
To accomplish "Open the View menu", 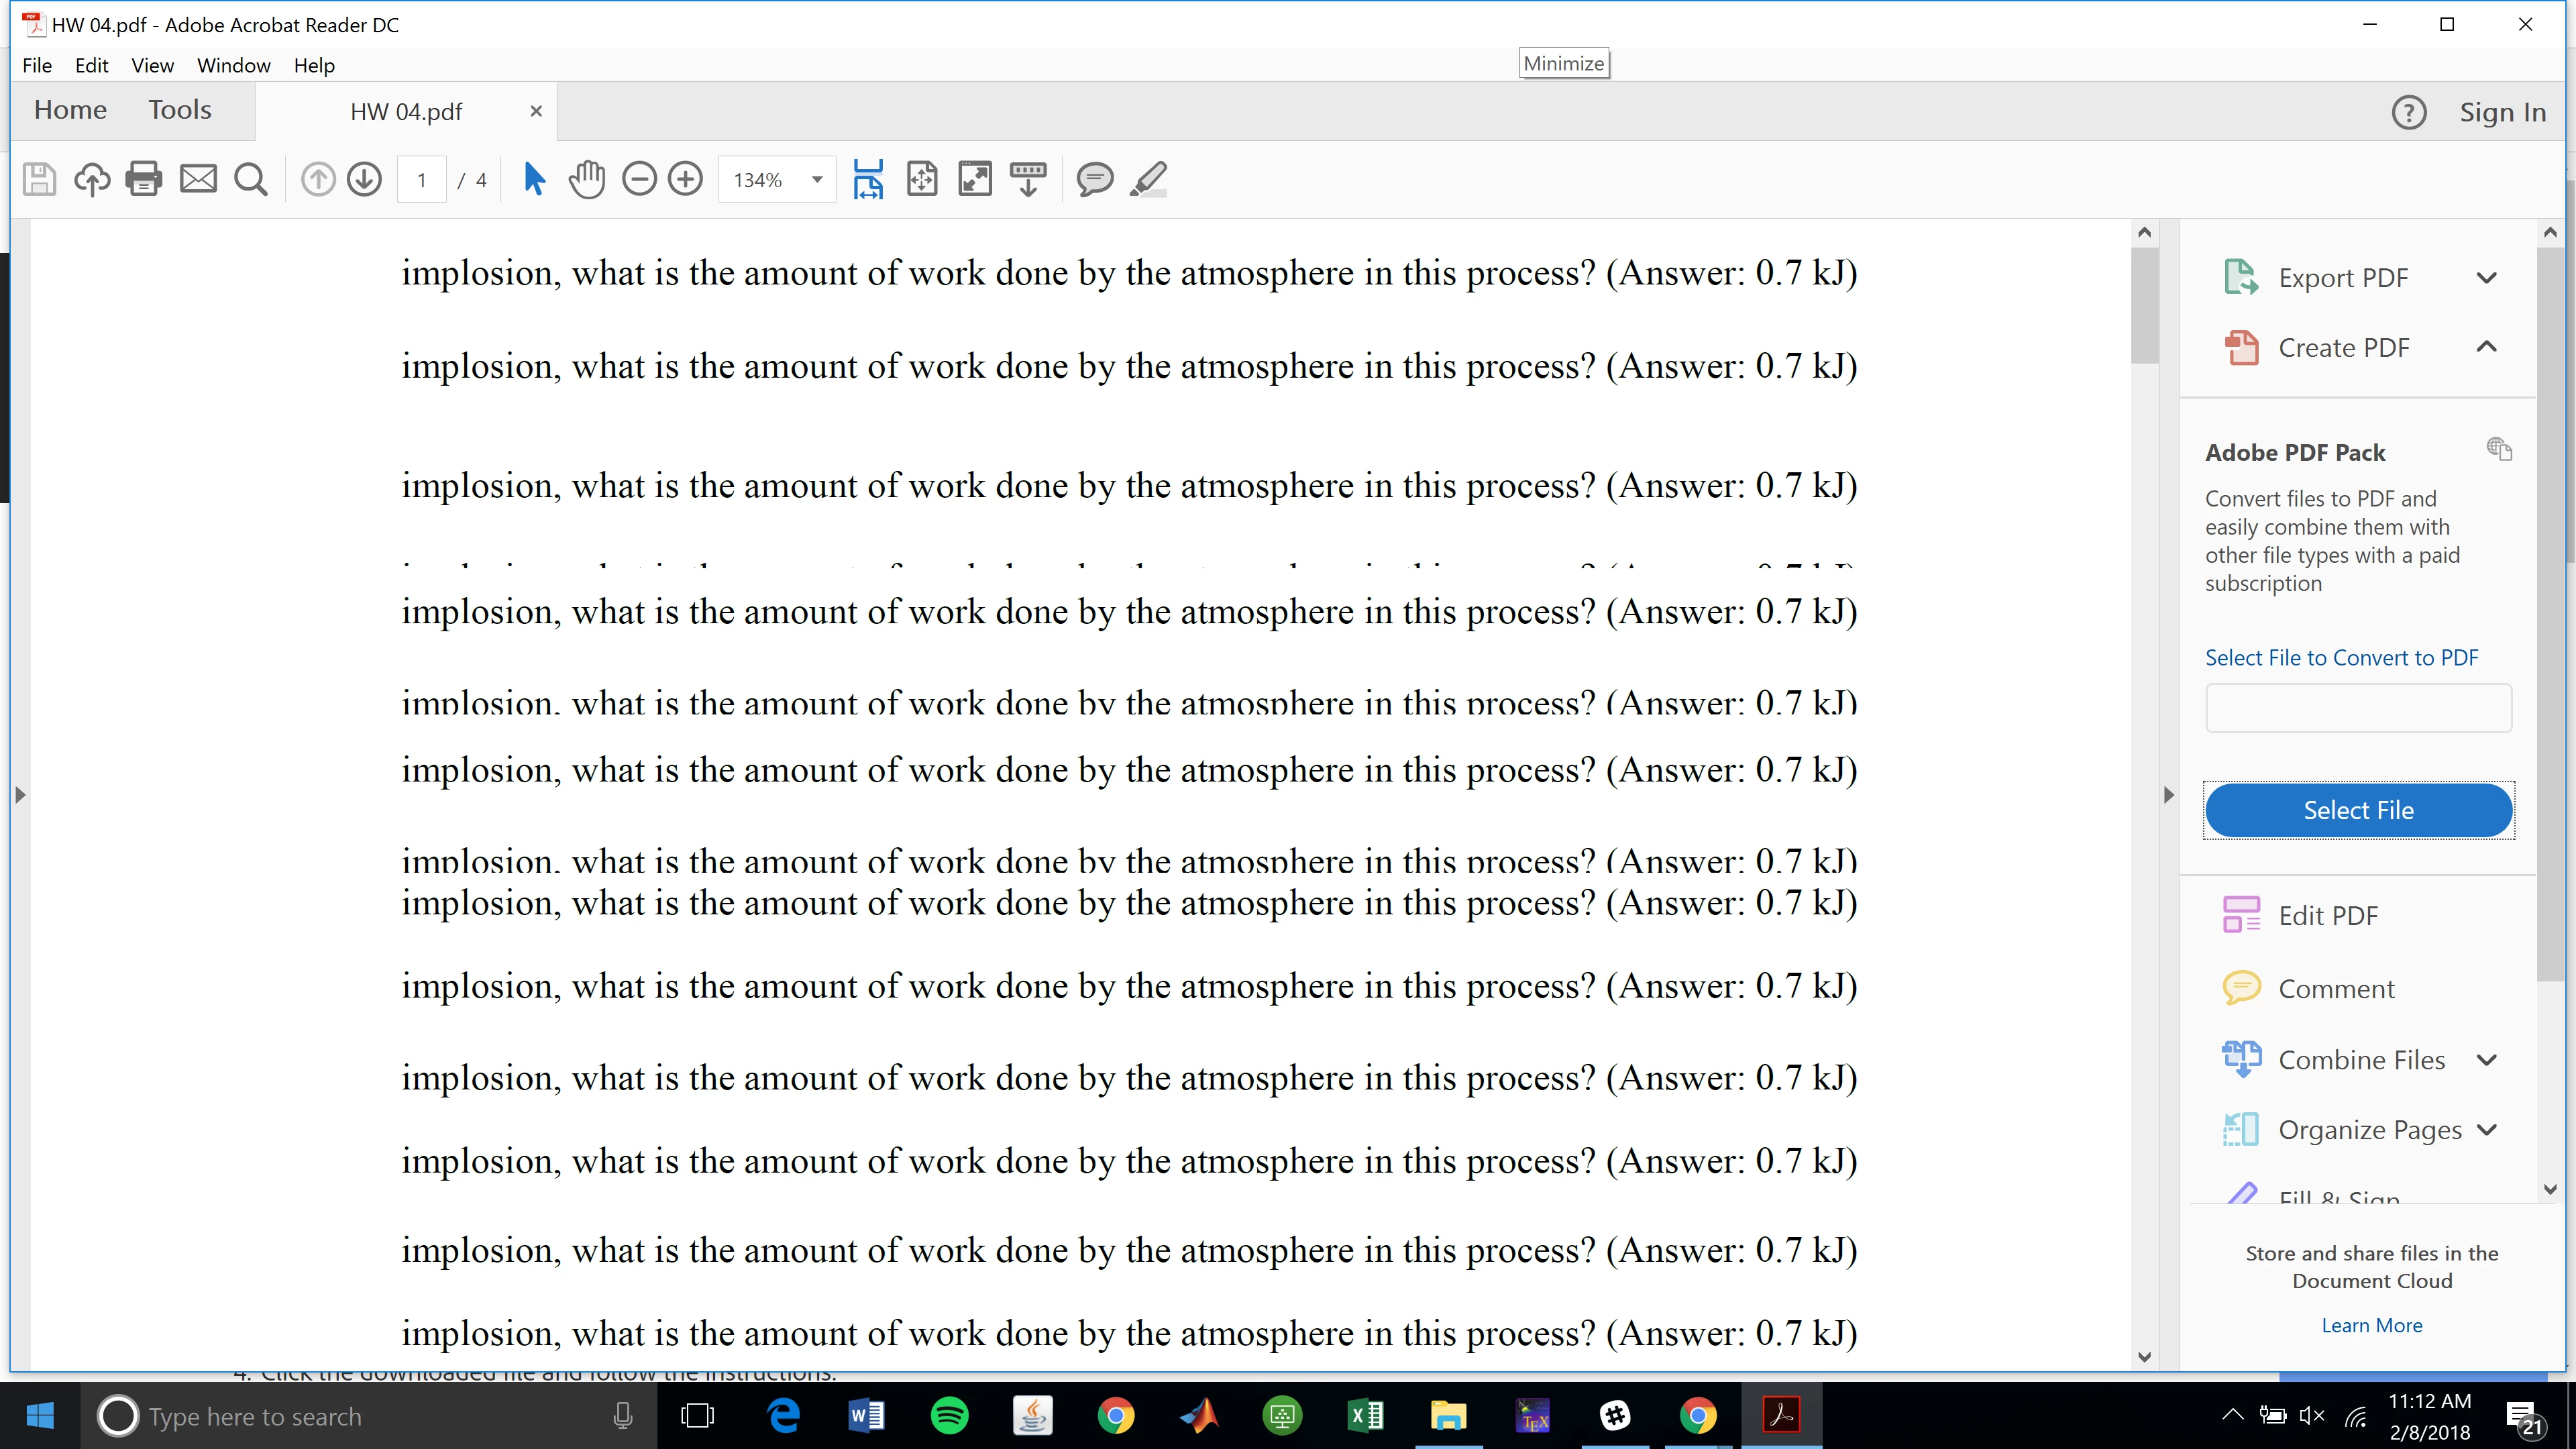I will (x=152, y=65).
